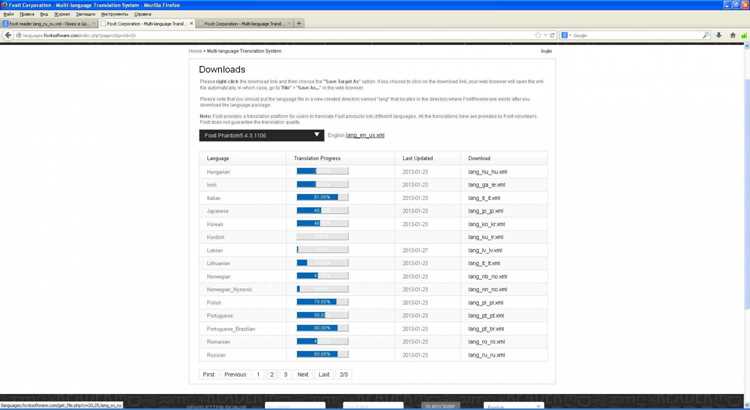Viewport: 750px width, 410px height.
Task: Go to Next page in pagination
Action: [x=303, y=375]
